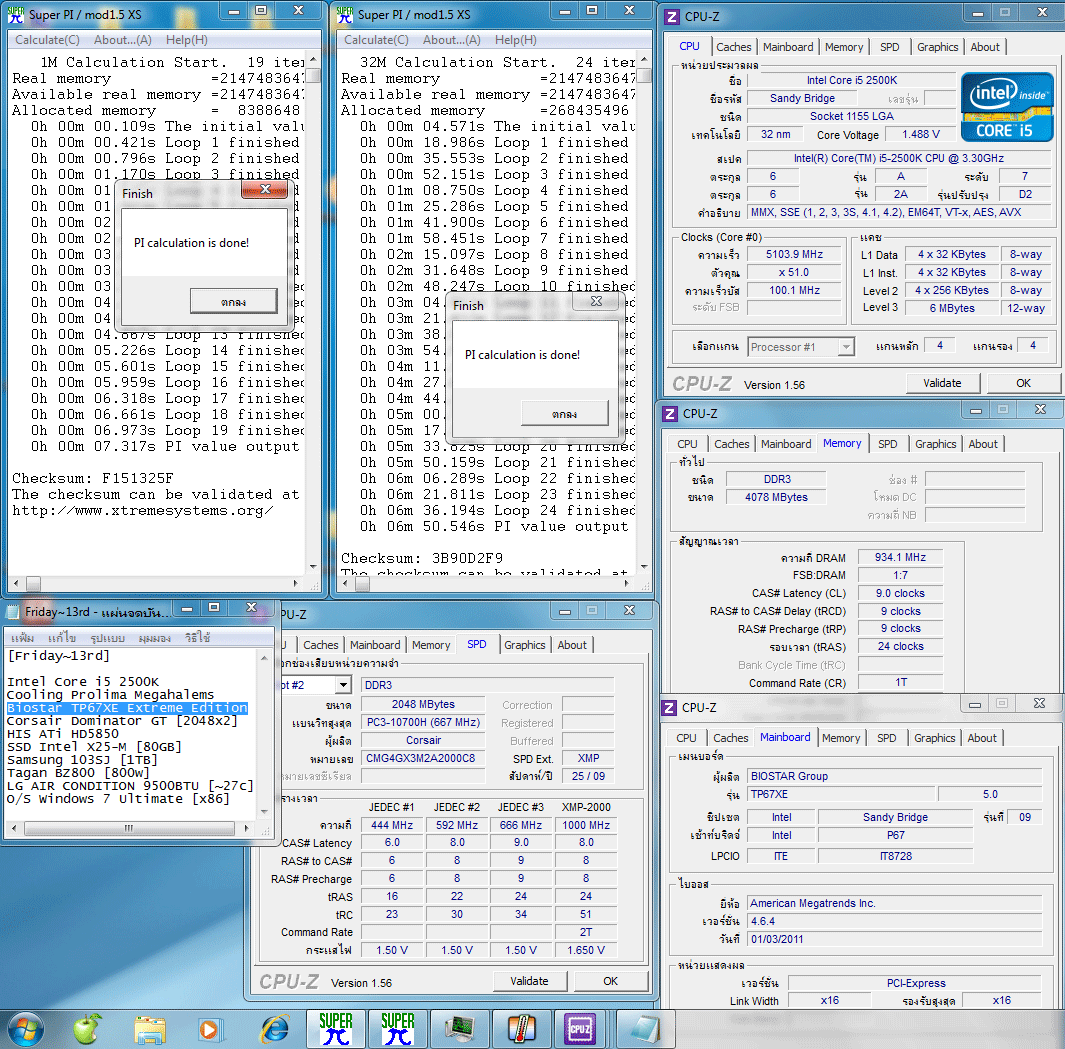Click the CPU-Z taskbar icon

[x=580, y=1027]
